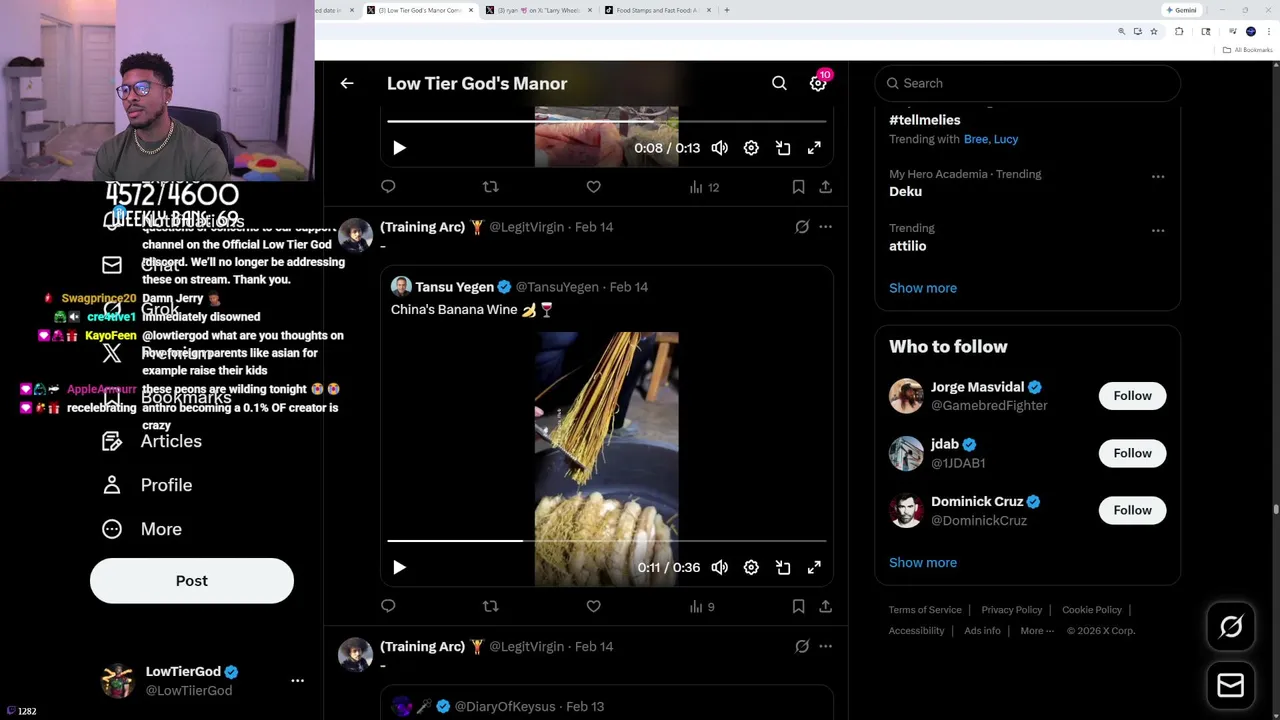Toggle picture-in-picture on Banana Wine video
Screen dimensions: 1280x720
pos(783,567)
